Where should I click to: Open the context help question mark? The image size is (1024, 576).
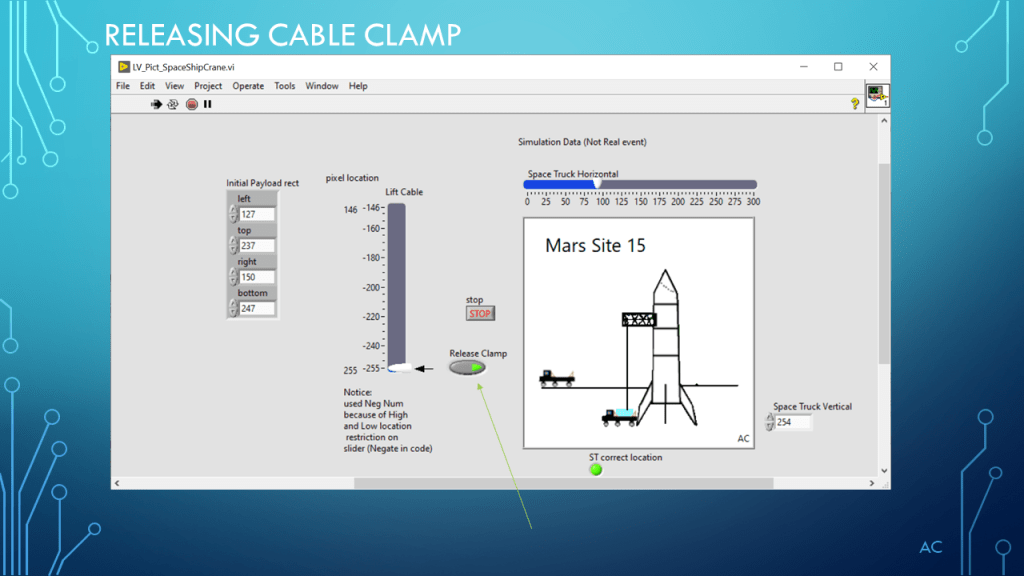coord(855,103)
